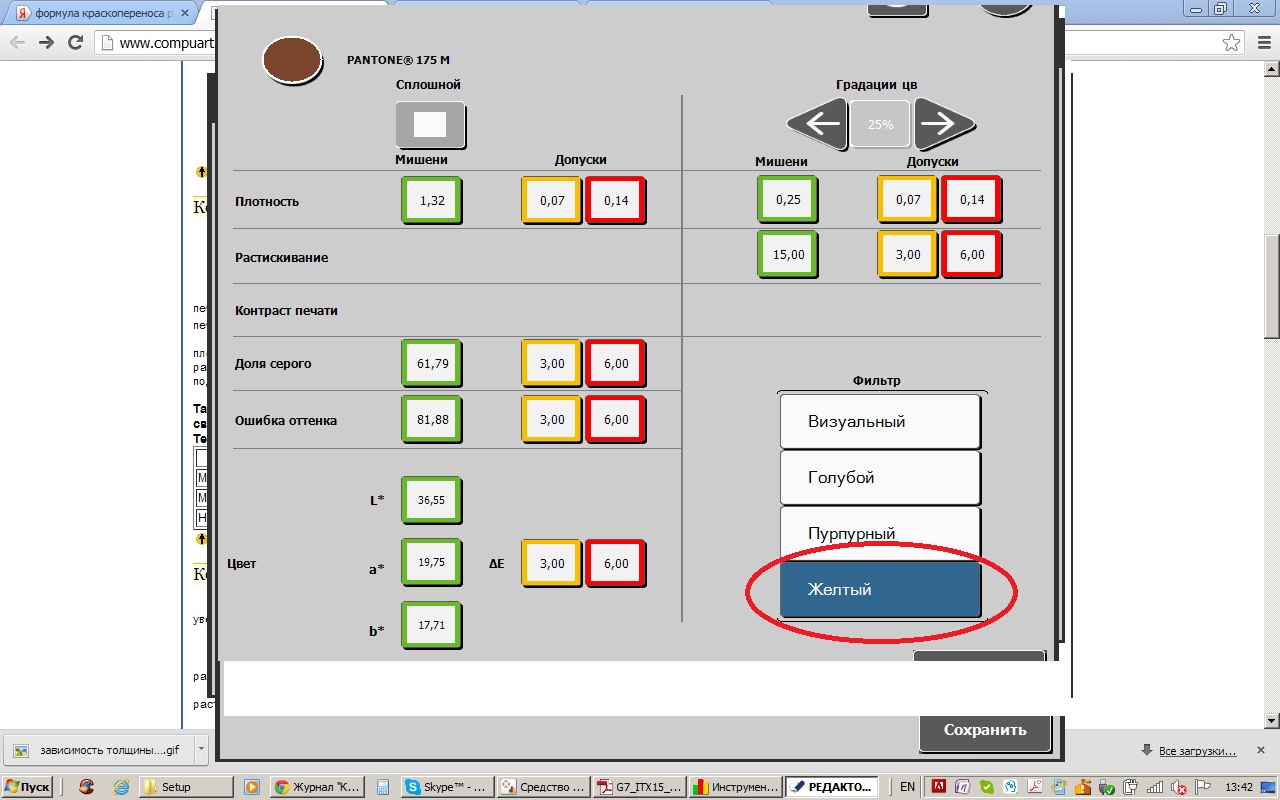Edit Ошибка оттенка red tolerance 6,00
Image resolution: width=1280 pixels, height=800 pixels.
[x=615, y=419]
